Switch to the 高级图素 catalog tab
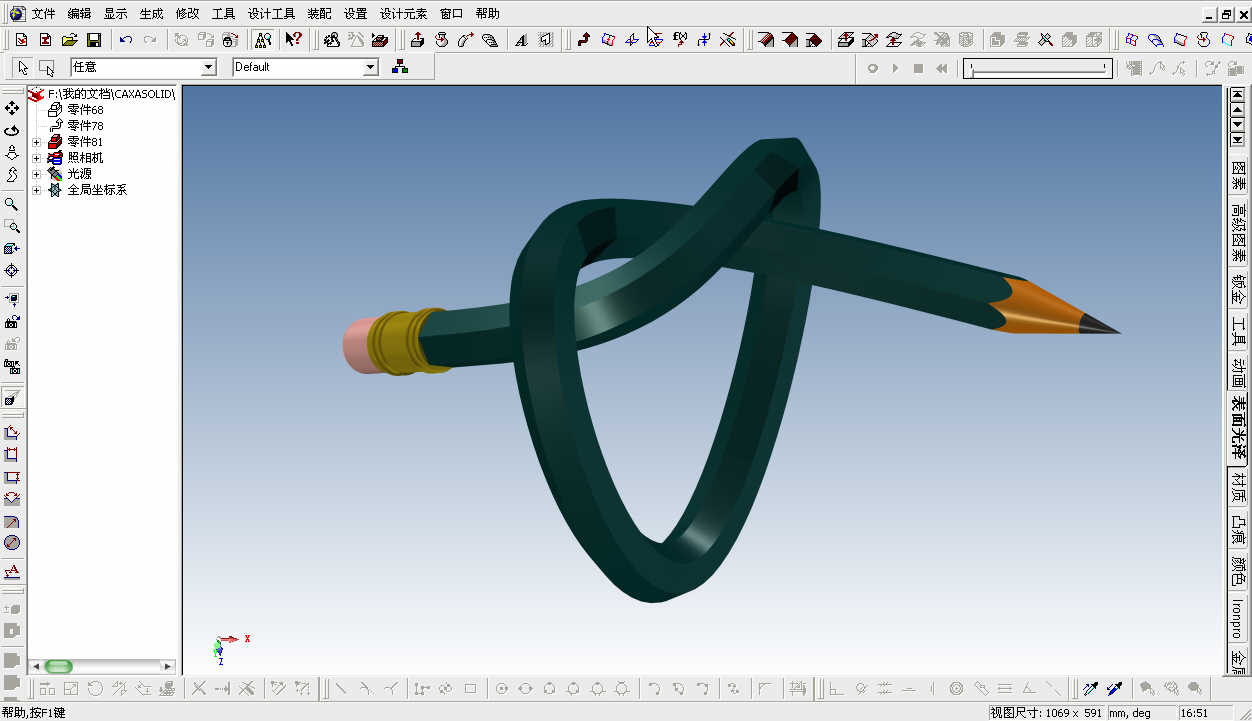Image resolution: width=1252 pixels, height=721 pixels. pos(1239,232)
